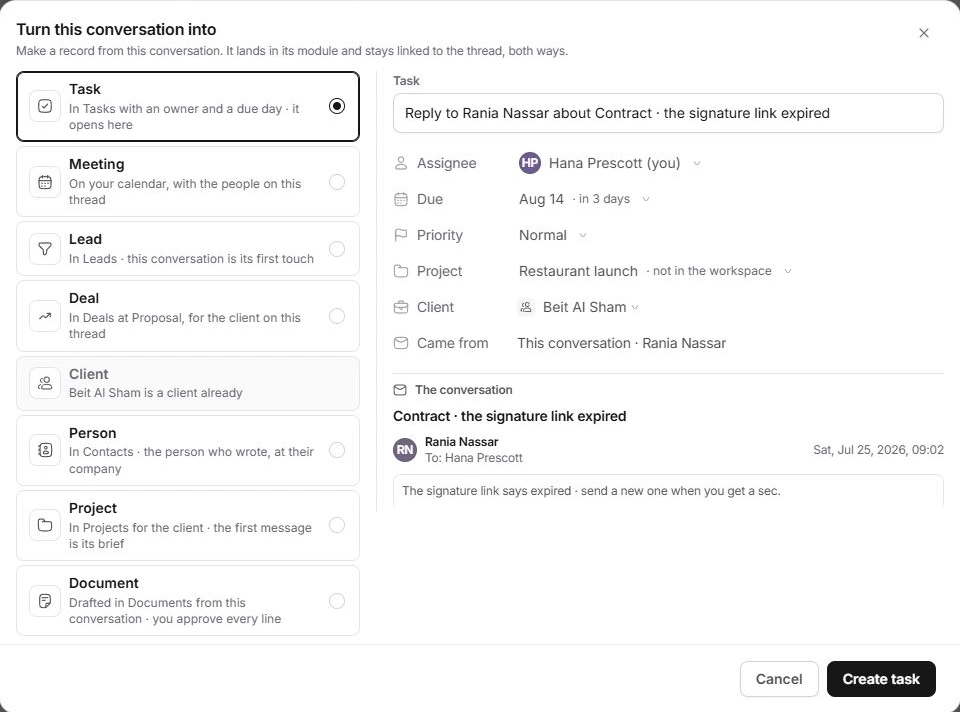Open the Priority Normal dropdown chevron
960x712 pixels.
582,236
